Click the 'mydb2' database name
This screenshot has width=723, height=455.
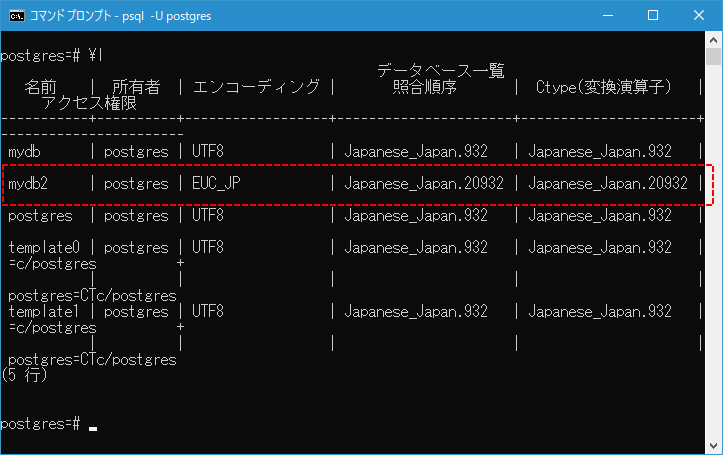[28, 183]
